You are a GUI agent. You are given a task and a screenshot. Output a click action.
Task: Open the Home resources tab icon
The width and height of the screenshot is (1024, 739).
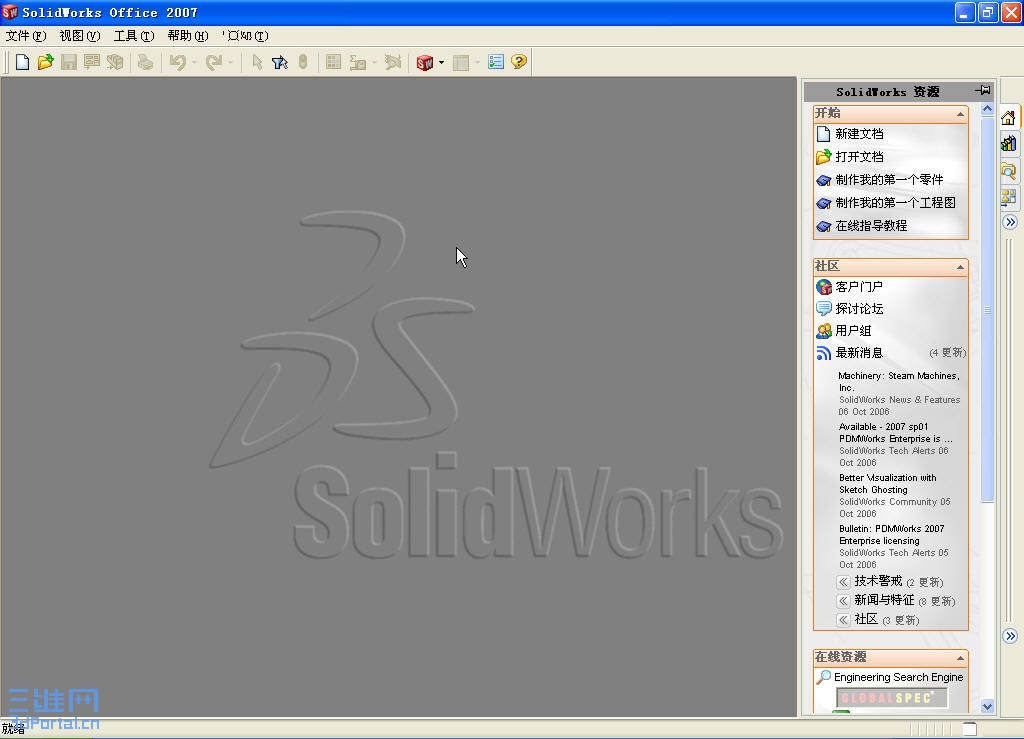point(1008,118)
